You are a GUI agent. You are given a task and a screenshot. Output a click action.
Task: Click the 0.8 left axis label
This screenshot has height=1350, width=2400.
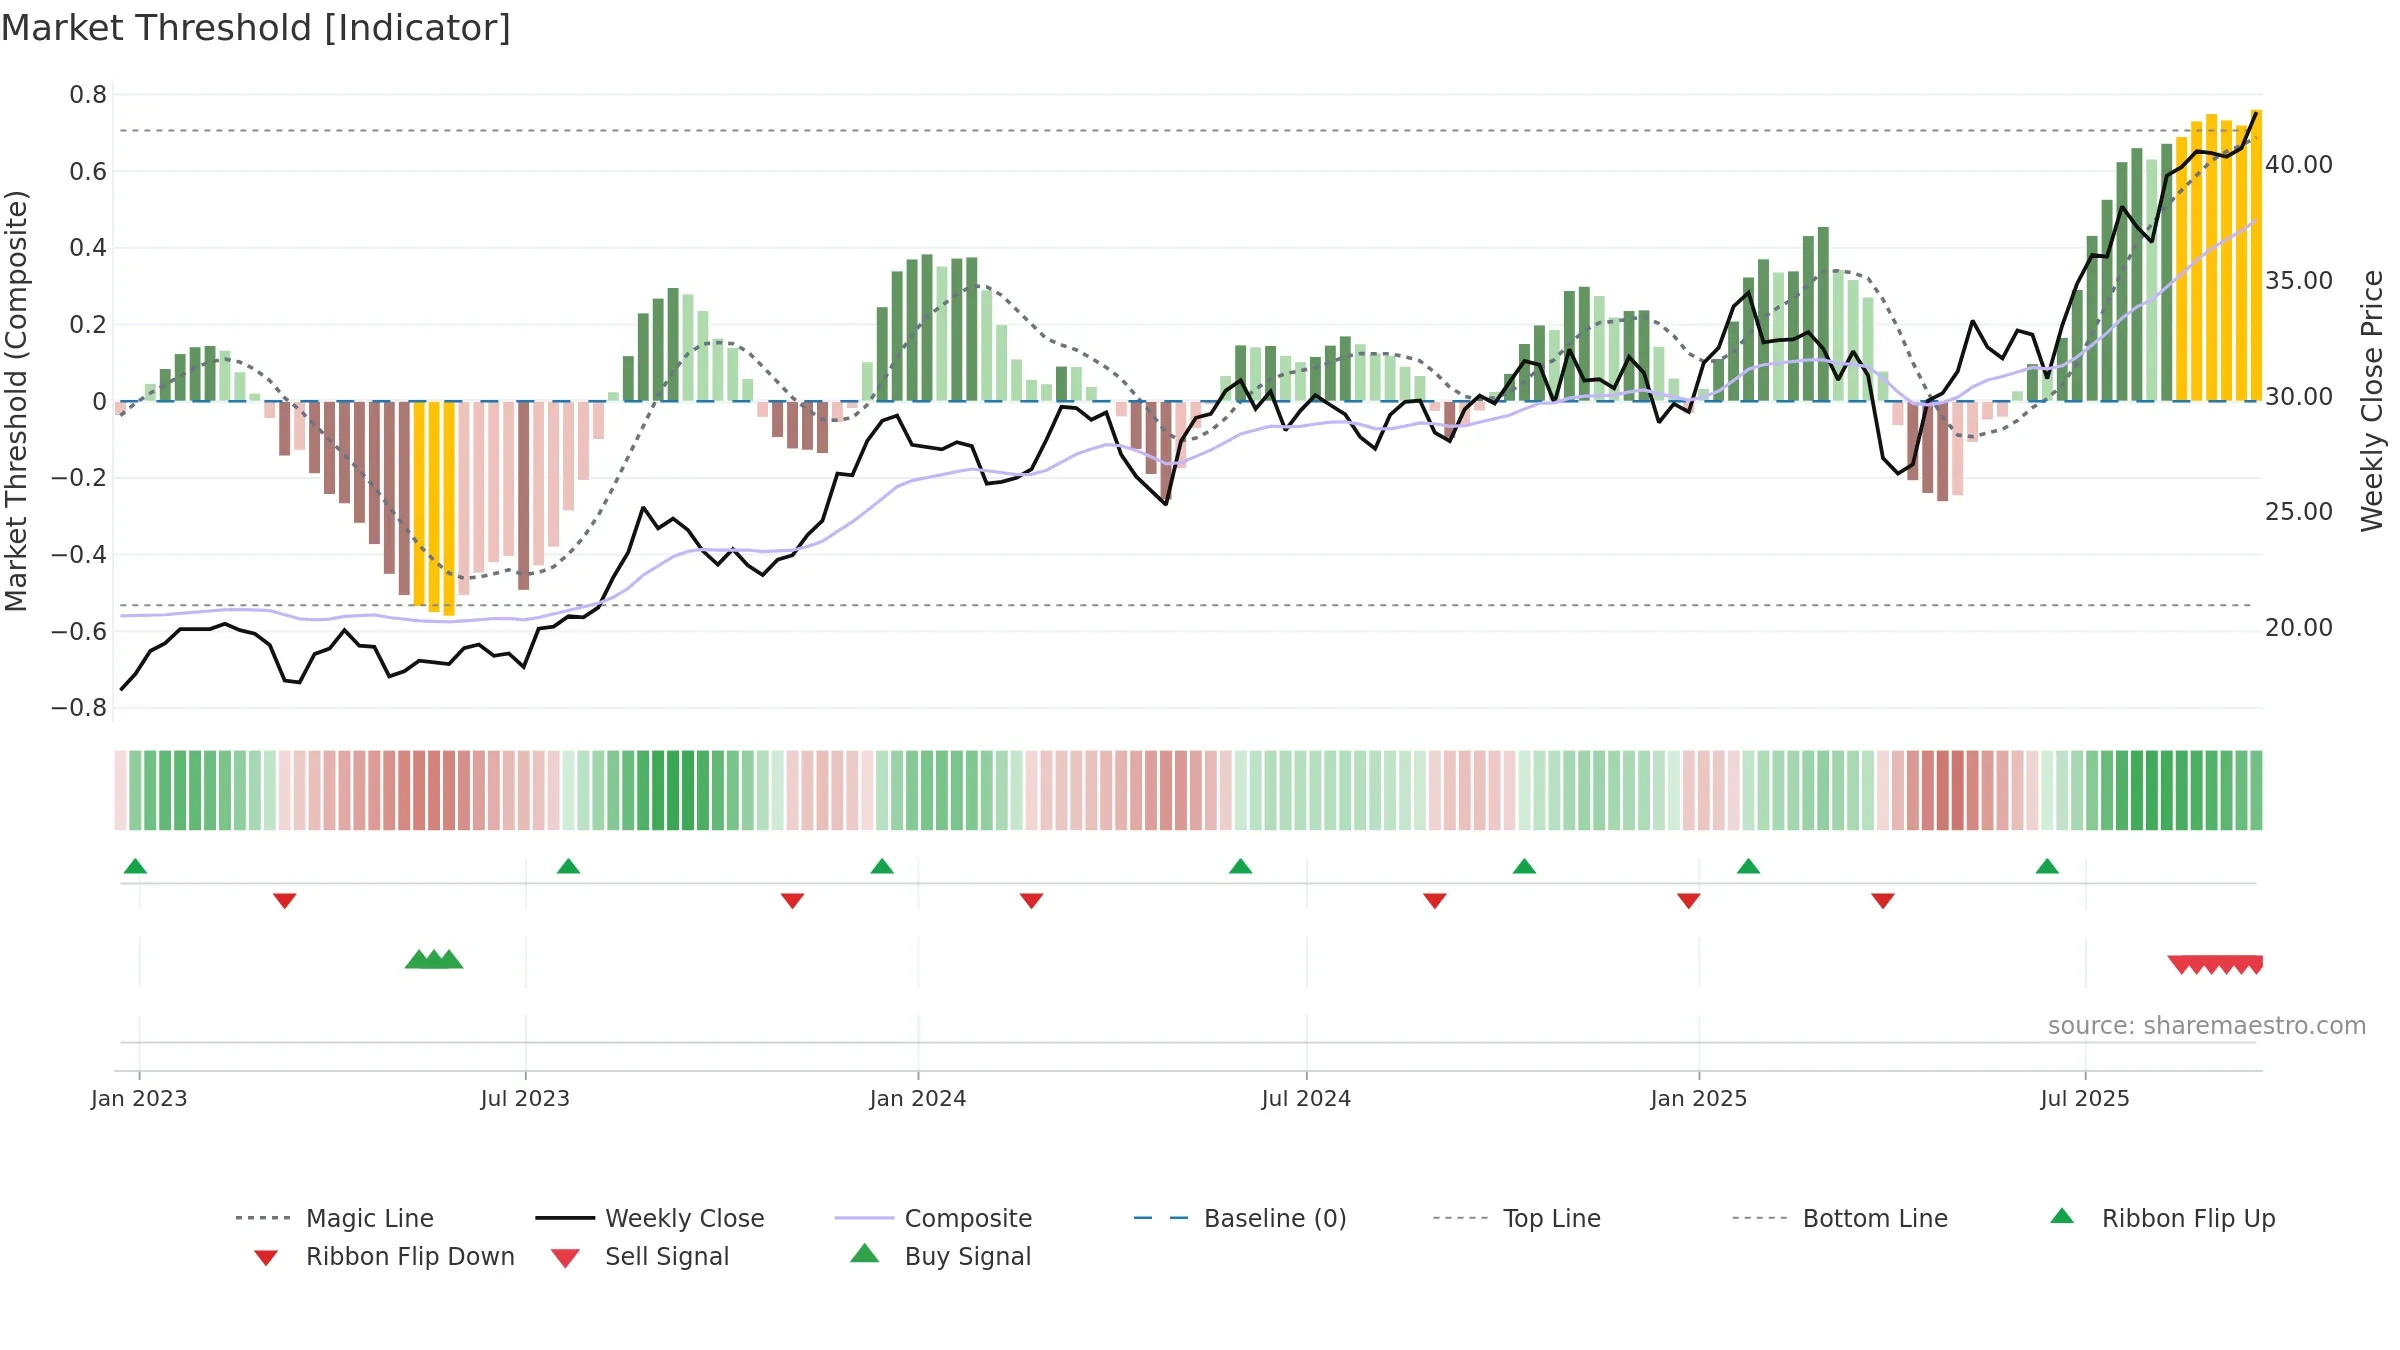click(88, 95)
